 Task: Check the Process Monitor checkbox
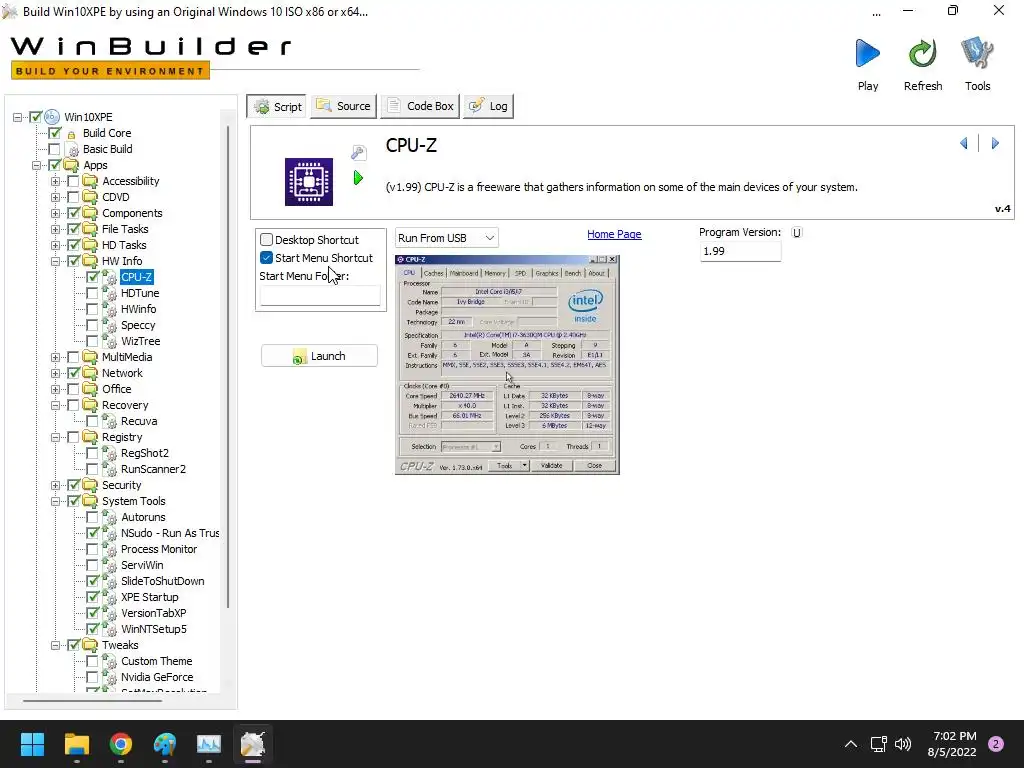coord(93,549)
